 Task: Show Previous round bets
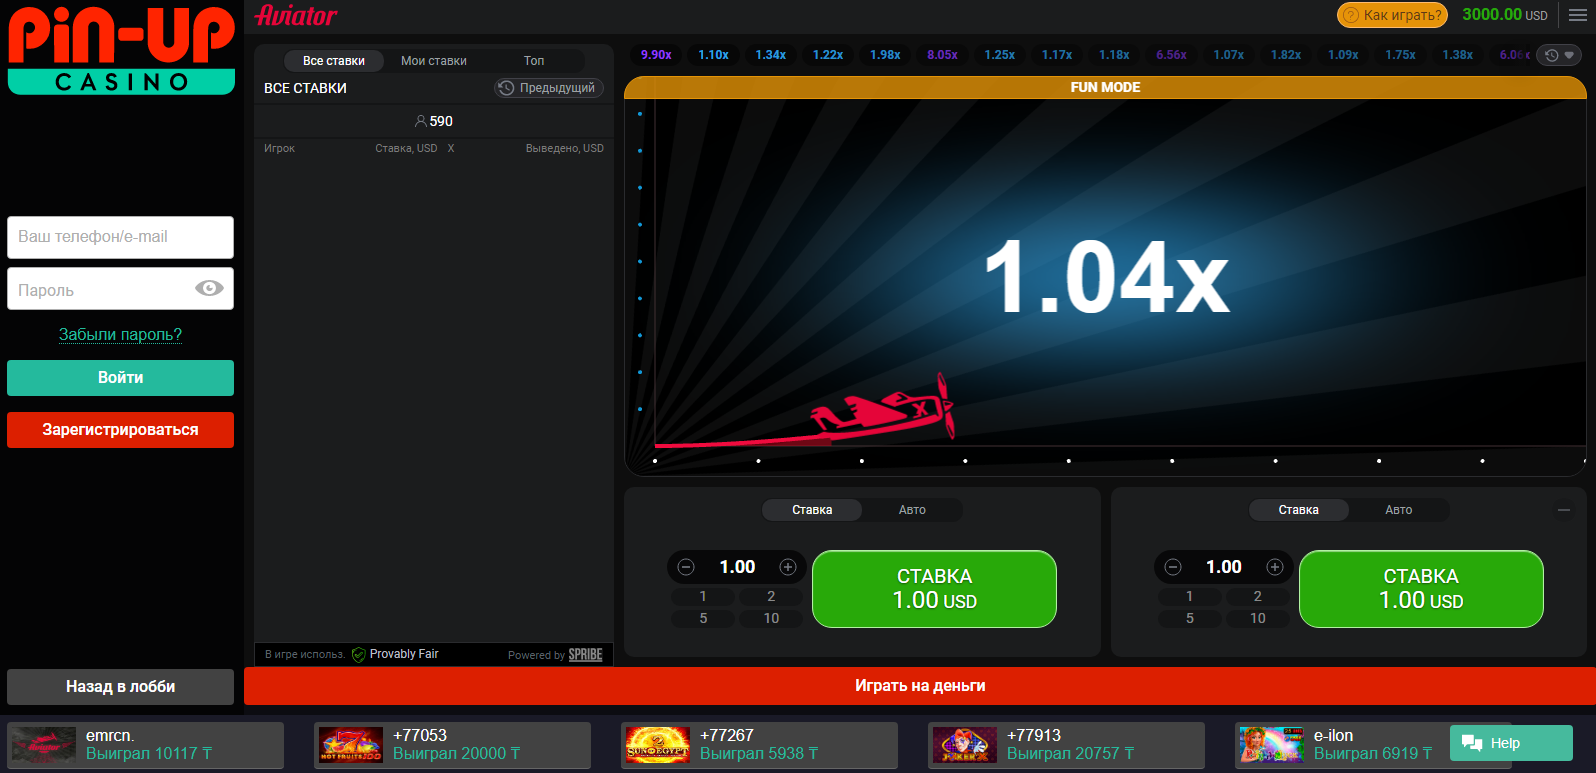point(548,88)
